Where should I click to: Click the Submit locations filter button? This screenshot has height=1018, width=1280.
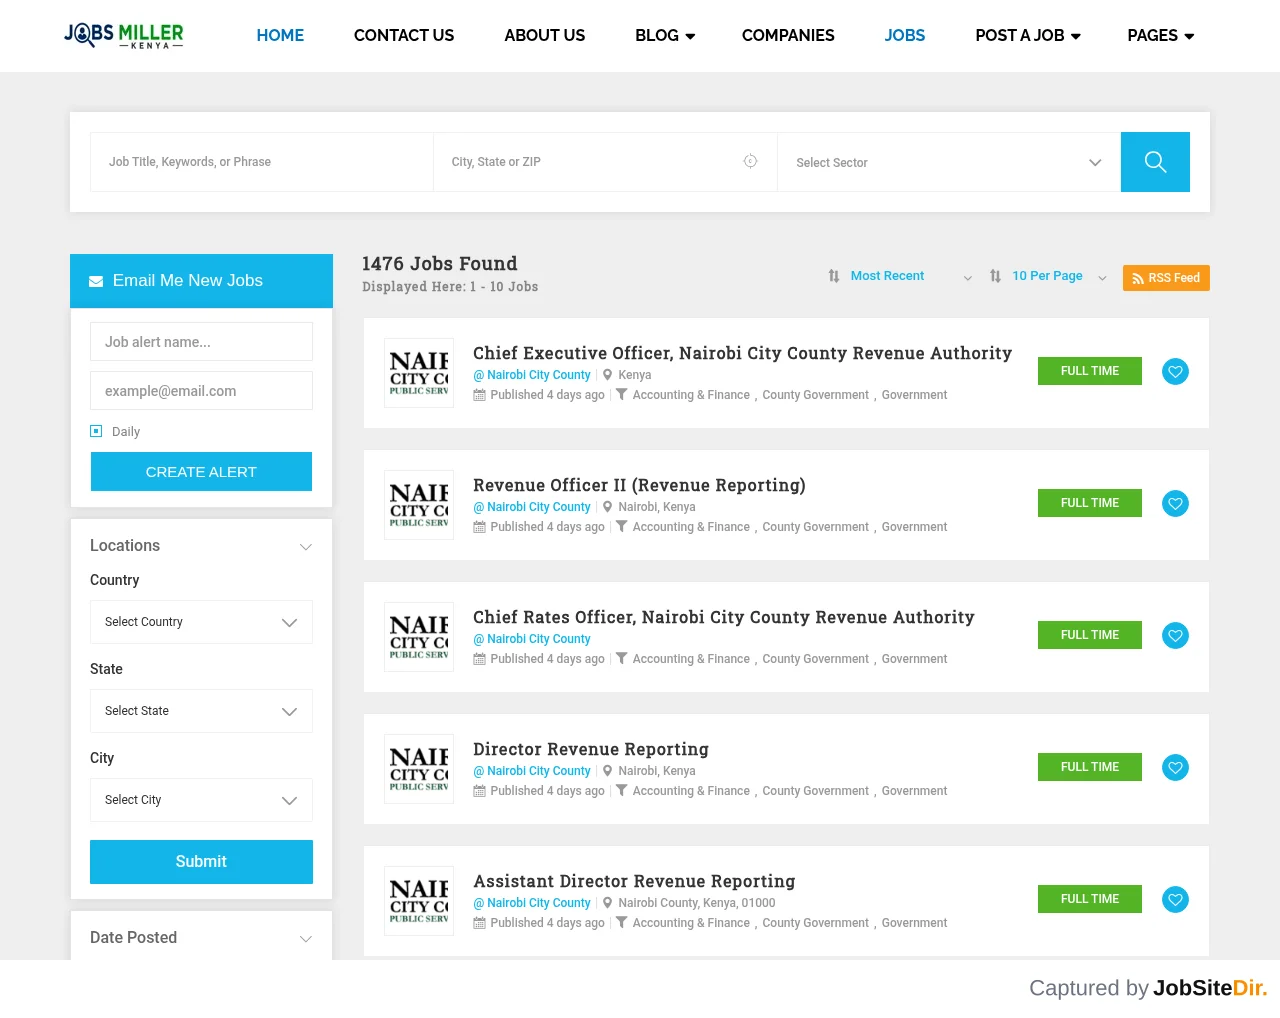coord(201,862)
